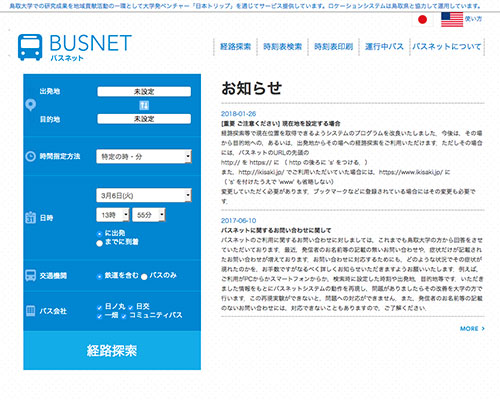The height and width of the screenshot is (400, 500).
Task: Open the 時間指定方法 dropdown
Action: coord(144,156)
